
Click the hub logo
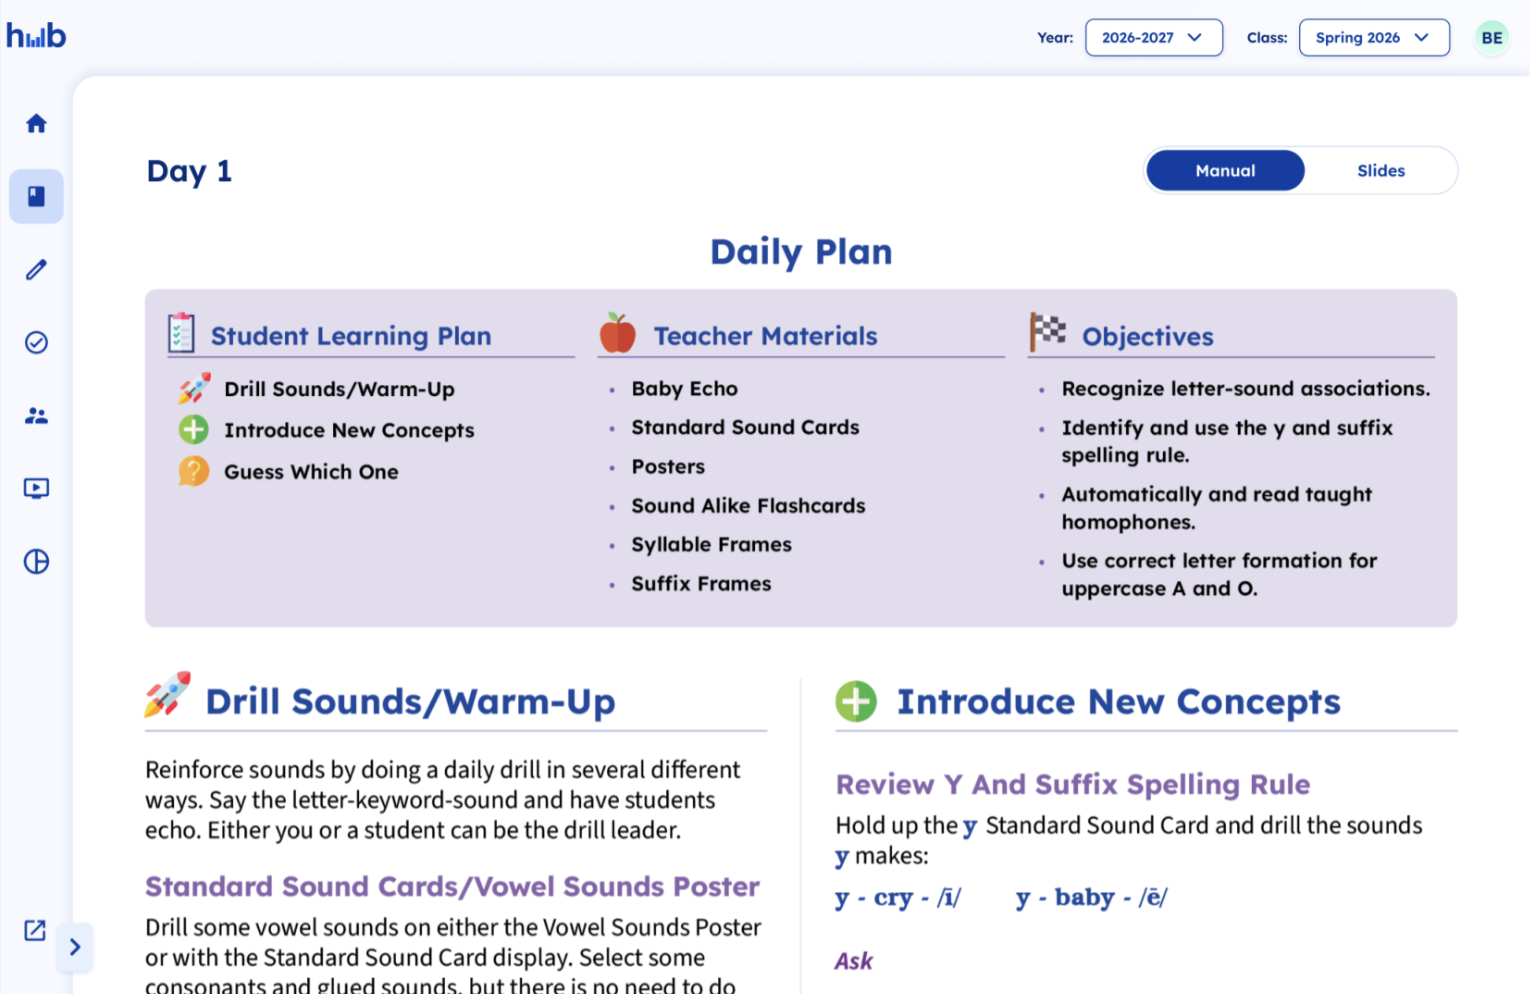pyautogui.click(x=36, y=34)
